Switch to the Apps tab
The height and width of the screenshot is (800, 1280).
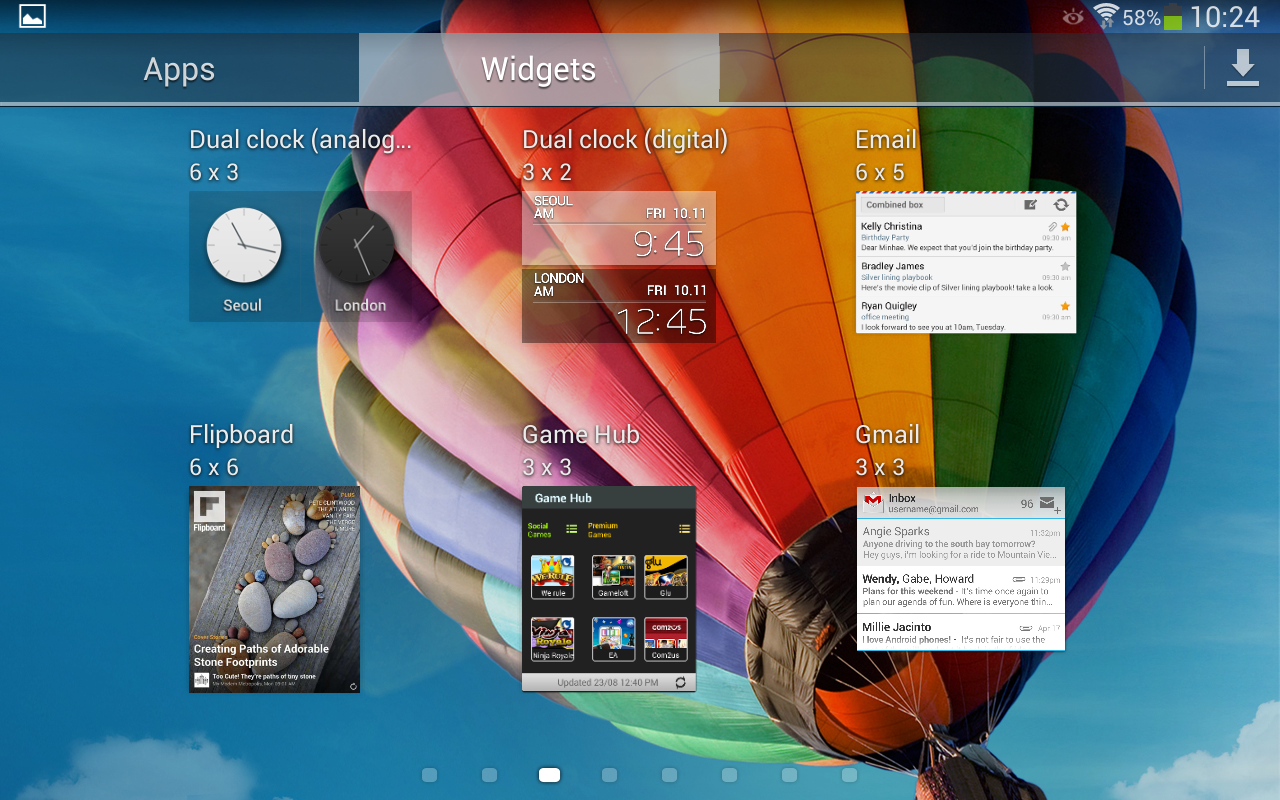pyautogui.click(x=179, y=69)
